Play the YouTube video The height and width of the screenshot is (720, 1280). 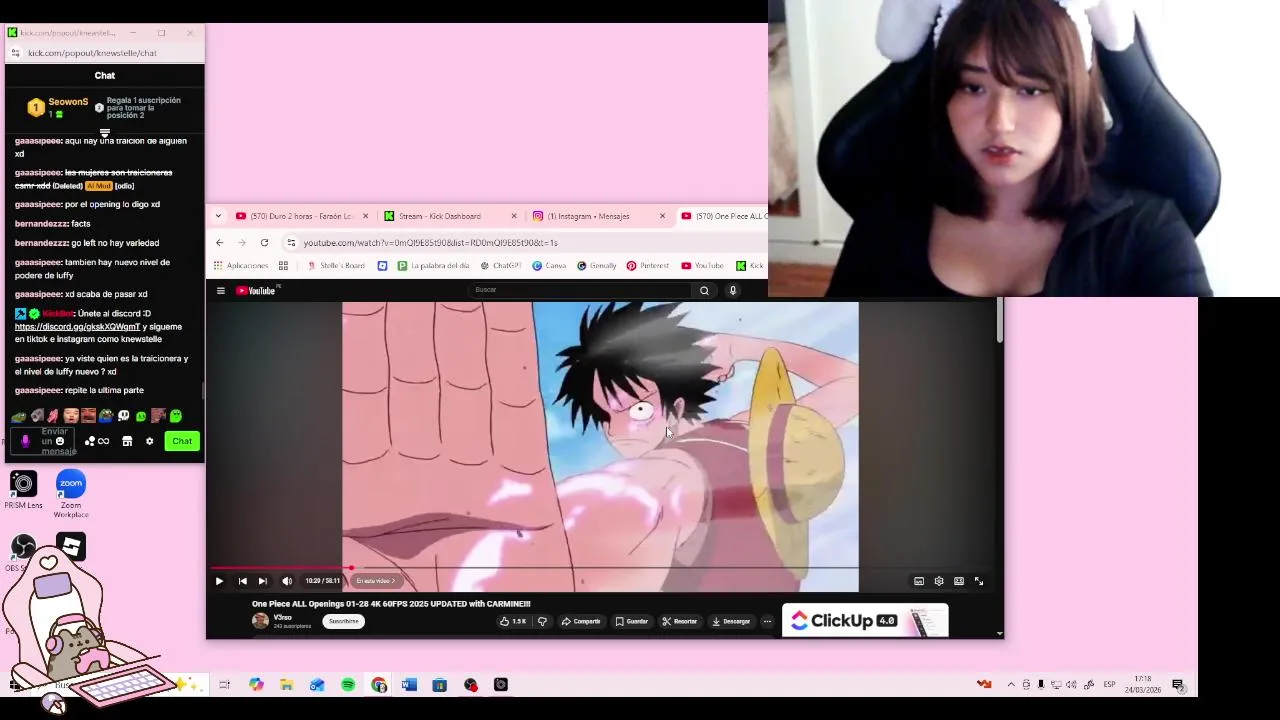[219, 581]
